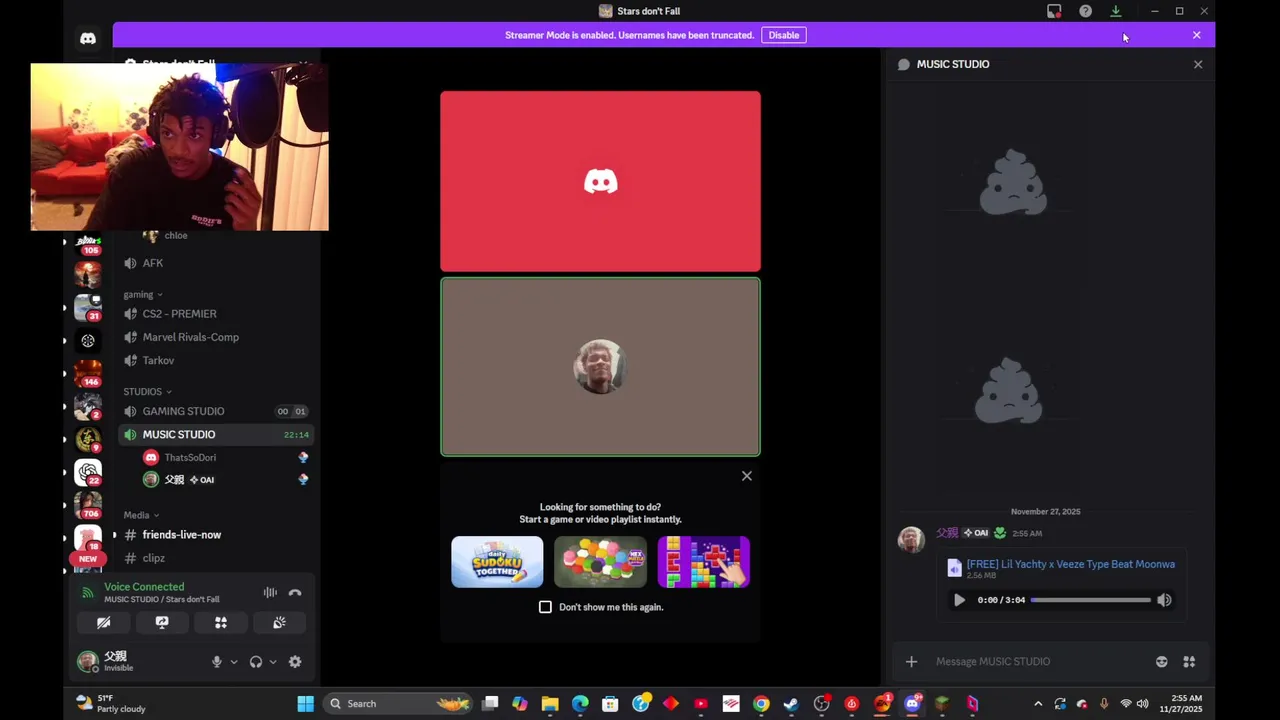Open the ChatGPT-logo server with 22 badge
This screenshot has height=720, width=1280.
coord(88,472)
